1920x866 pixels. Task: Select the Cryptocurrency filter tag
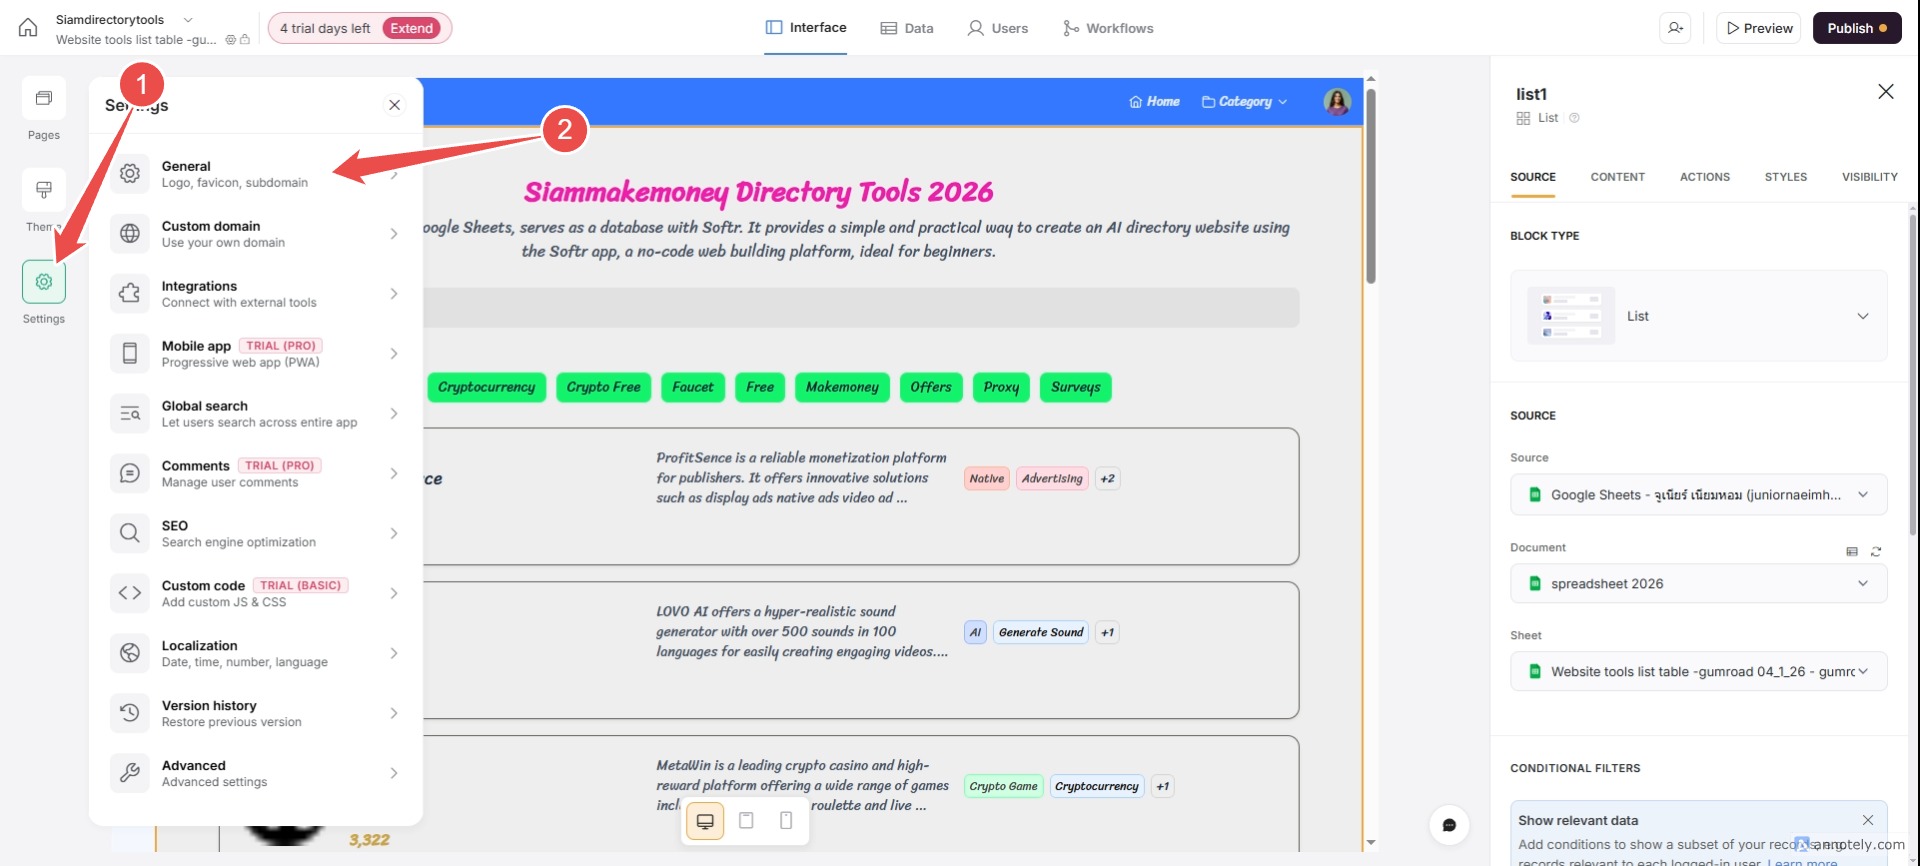coord(486,387)
